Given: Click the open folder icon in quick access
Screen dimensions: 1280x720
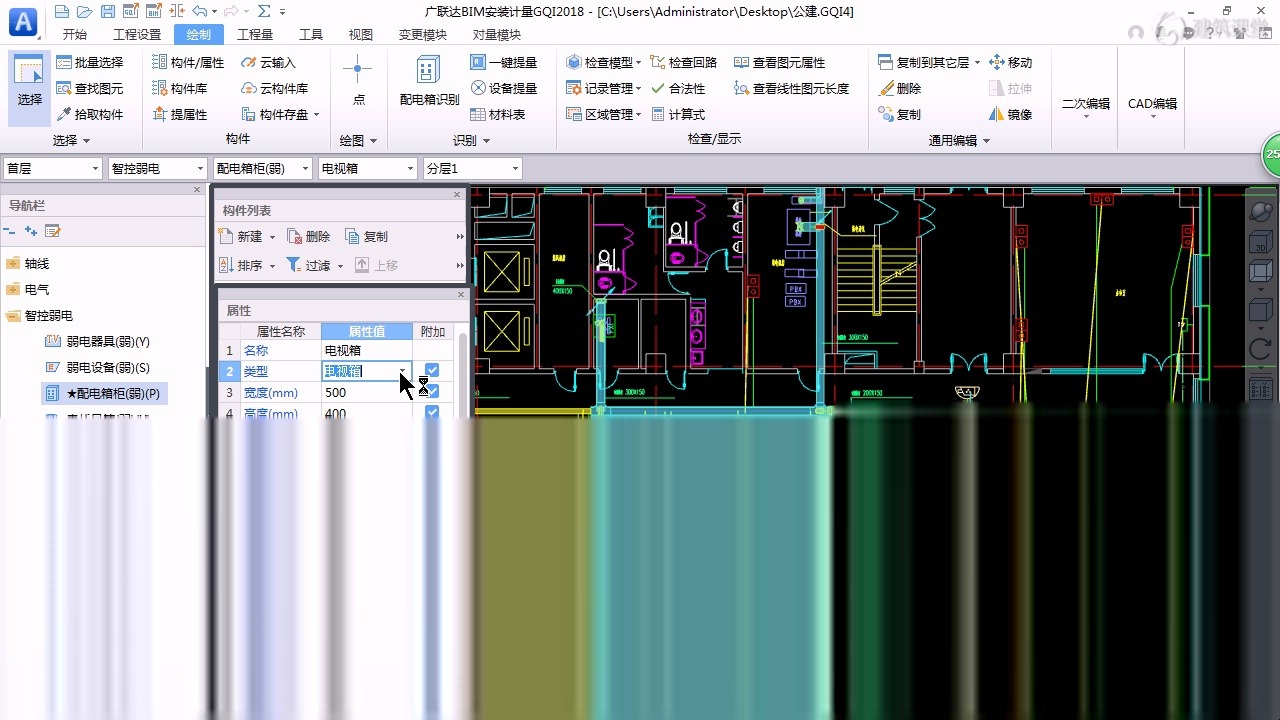Looking at the screenshot, I should 85,11.
